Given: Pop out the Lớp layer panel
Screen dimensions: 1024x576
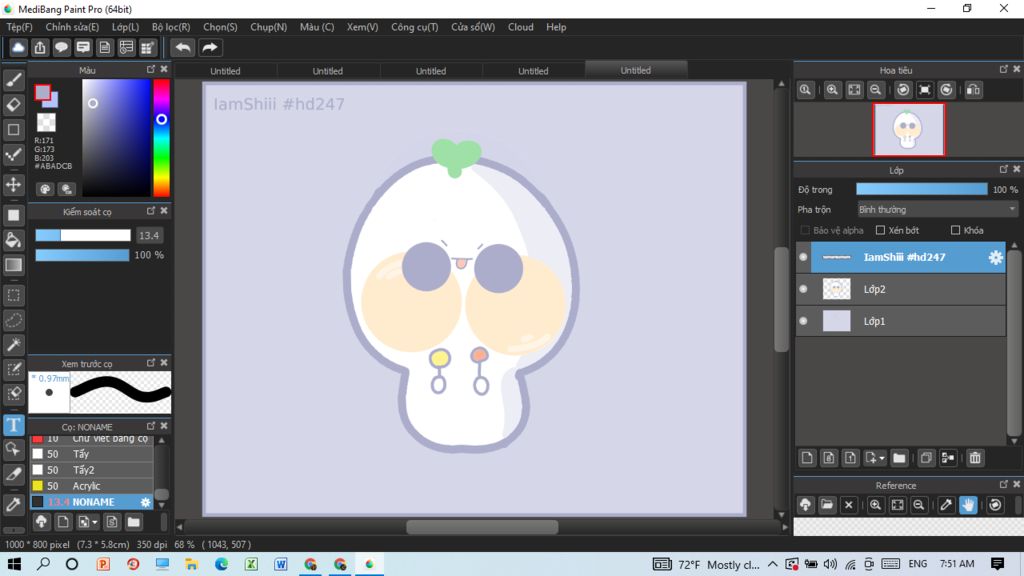Looking at the screenshot, I should [1004, 169].
